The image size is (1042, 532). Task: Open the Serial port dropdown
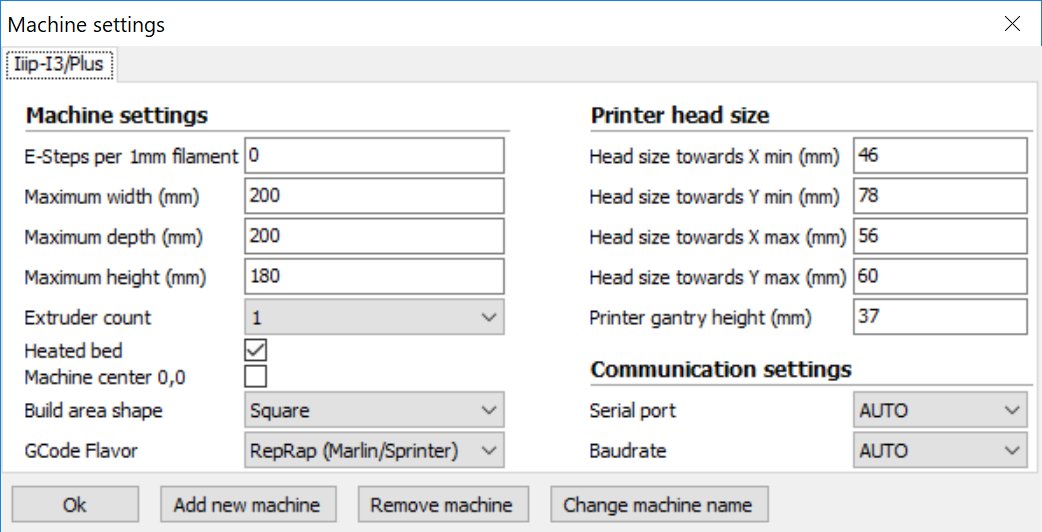tap(939, 410)
